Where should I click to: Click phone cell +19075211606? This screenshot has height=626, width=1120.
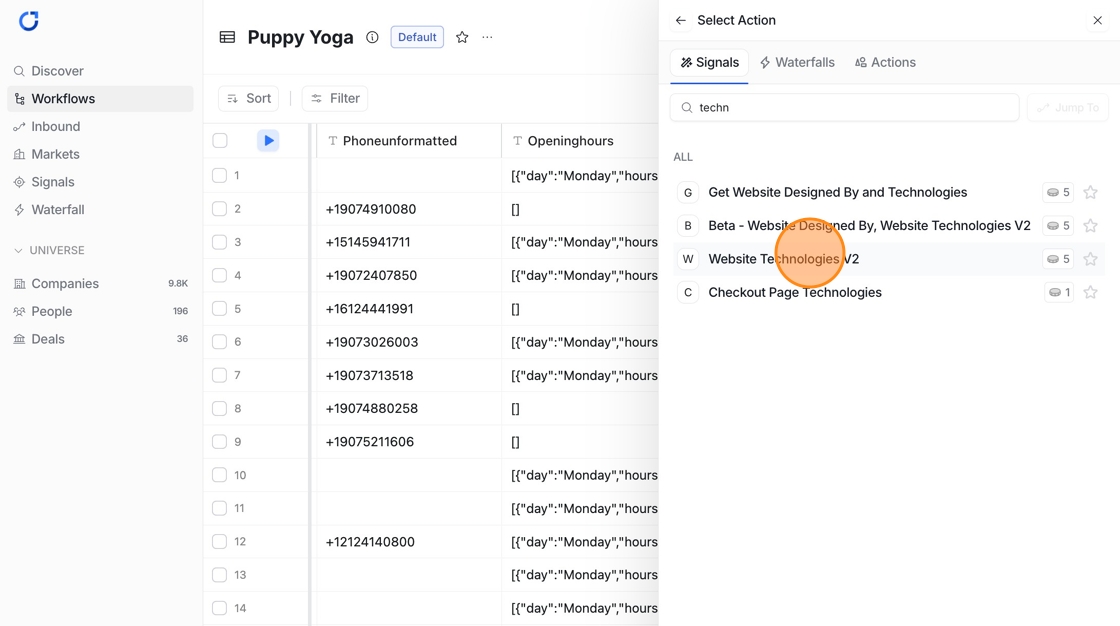point(409,442)
